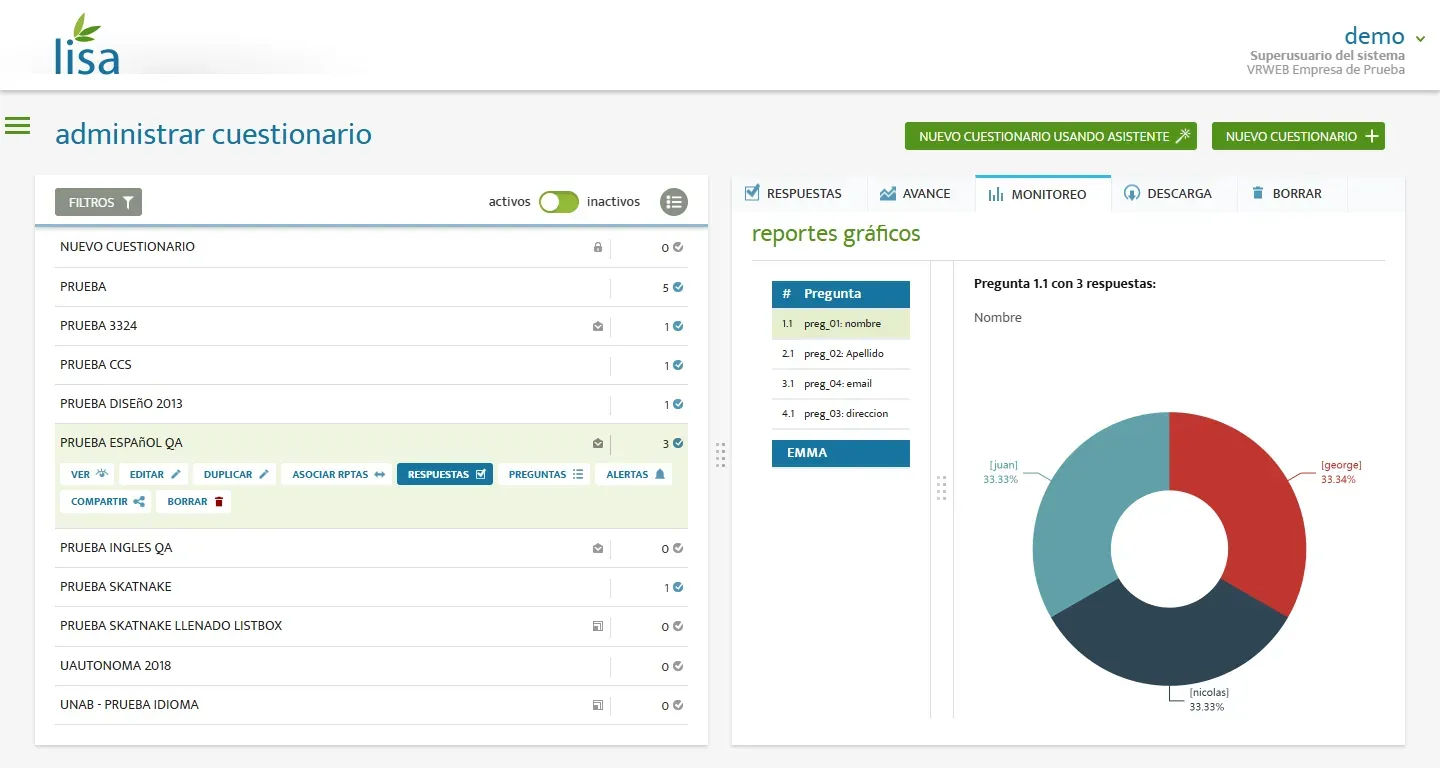Click check icon of UAUTONOMA 2018 row
The width and height of the screenshot is (1440, 768).
point(678,666)
